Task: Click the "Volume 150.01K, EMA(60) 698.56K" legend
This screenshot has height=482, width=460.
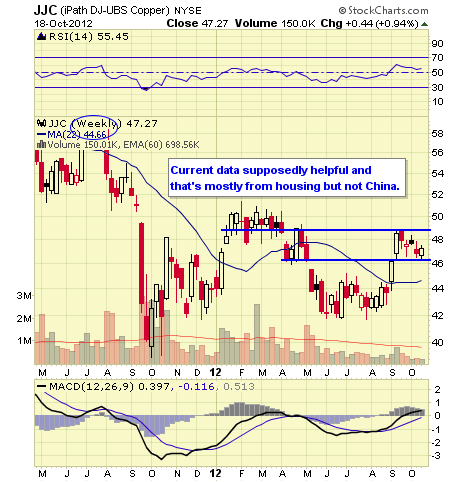Action: click(123, 145)
